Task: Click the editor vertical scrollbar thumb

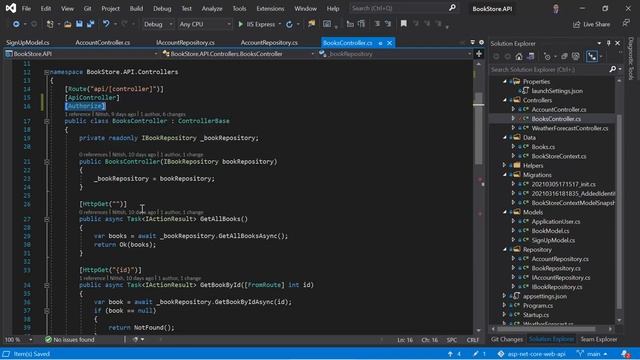Action: pyautogui.click(x=479, y=129)
